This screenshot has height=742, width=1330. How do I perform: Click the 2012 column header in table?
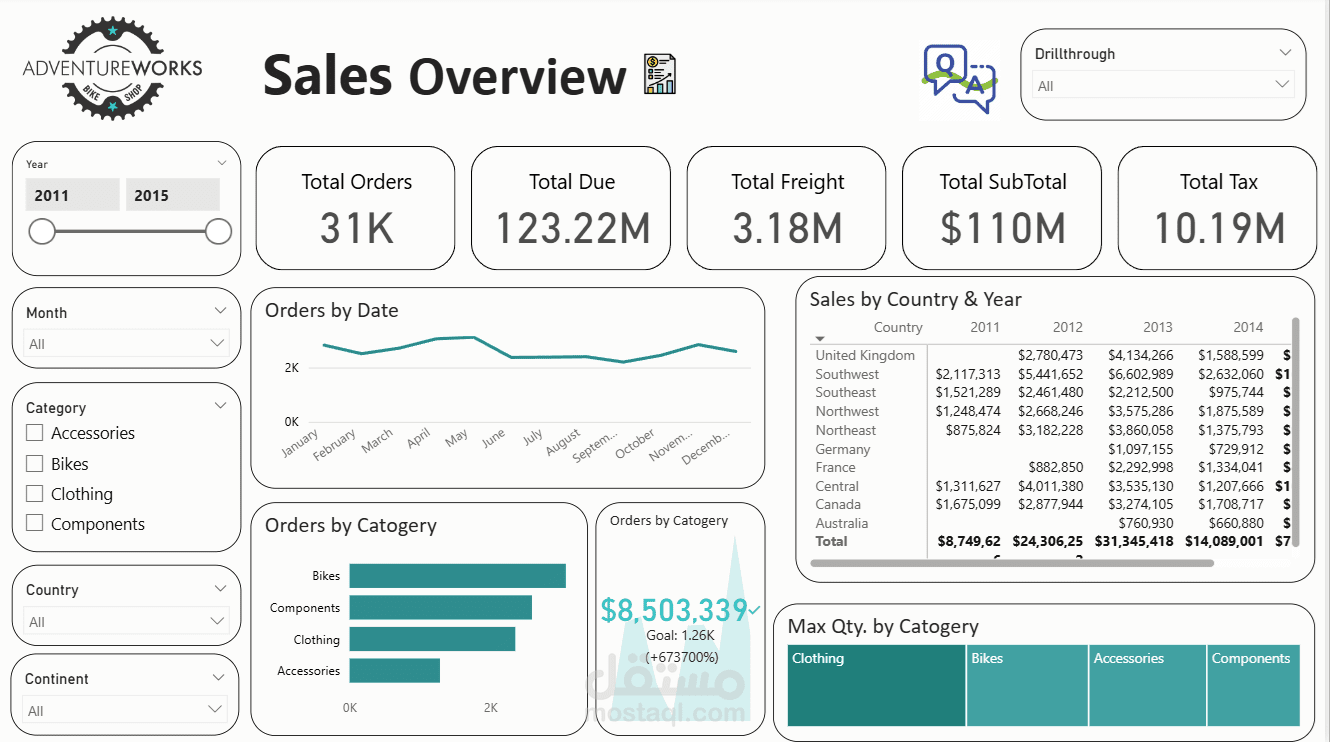1068,327
